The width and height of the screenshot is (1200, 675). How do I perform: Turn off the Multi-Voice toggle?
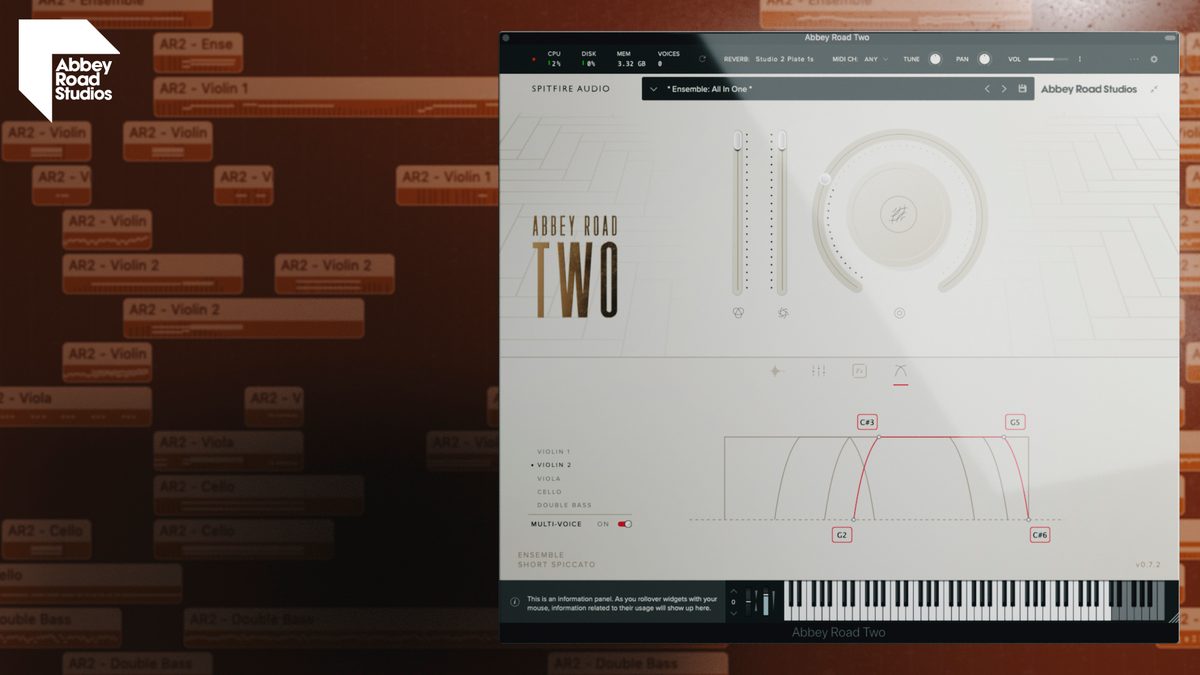coord(625,524)
